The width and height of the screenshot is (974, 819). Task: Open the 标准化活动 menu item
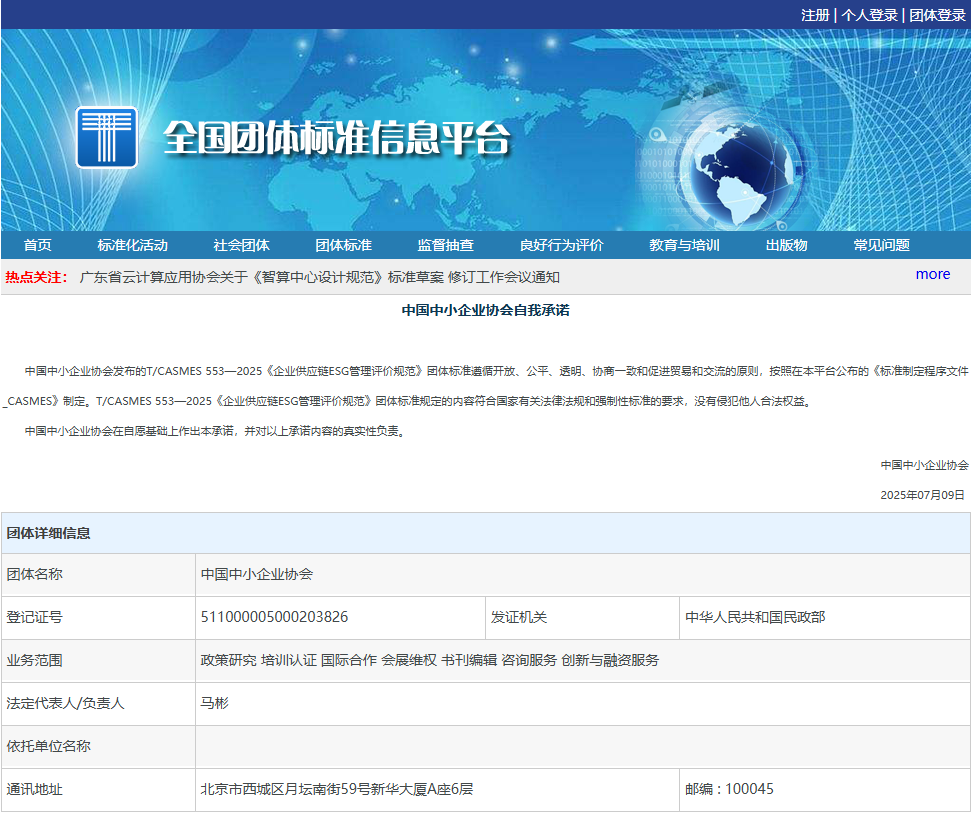pyautogui.click(x=132, y=245)
